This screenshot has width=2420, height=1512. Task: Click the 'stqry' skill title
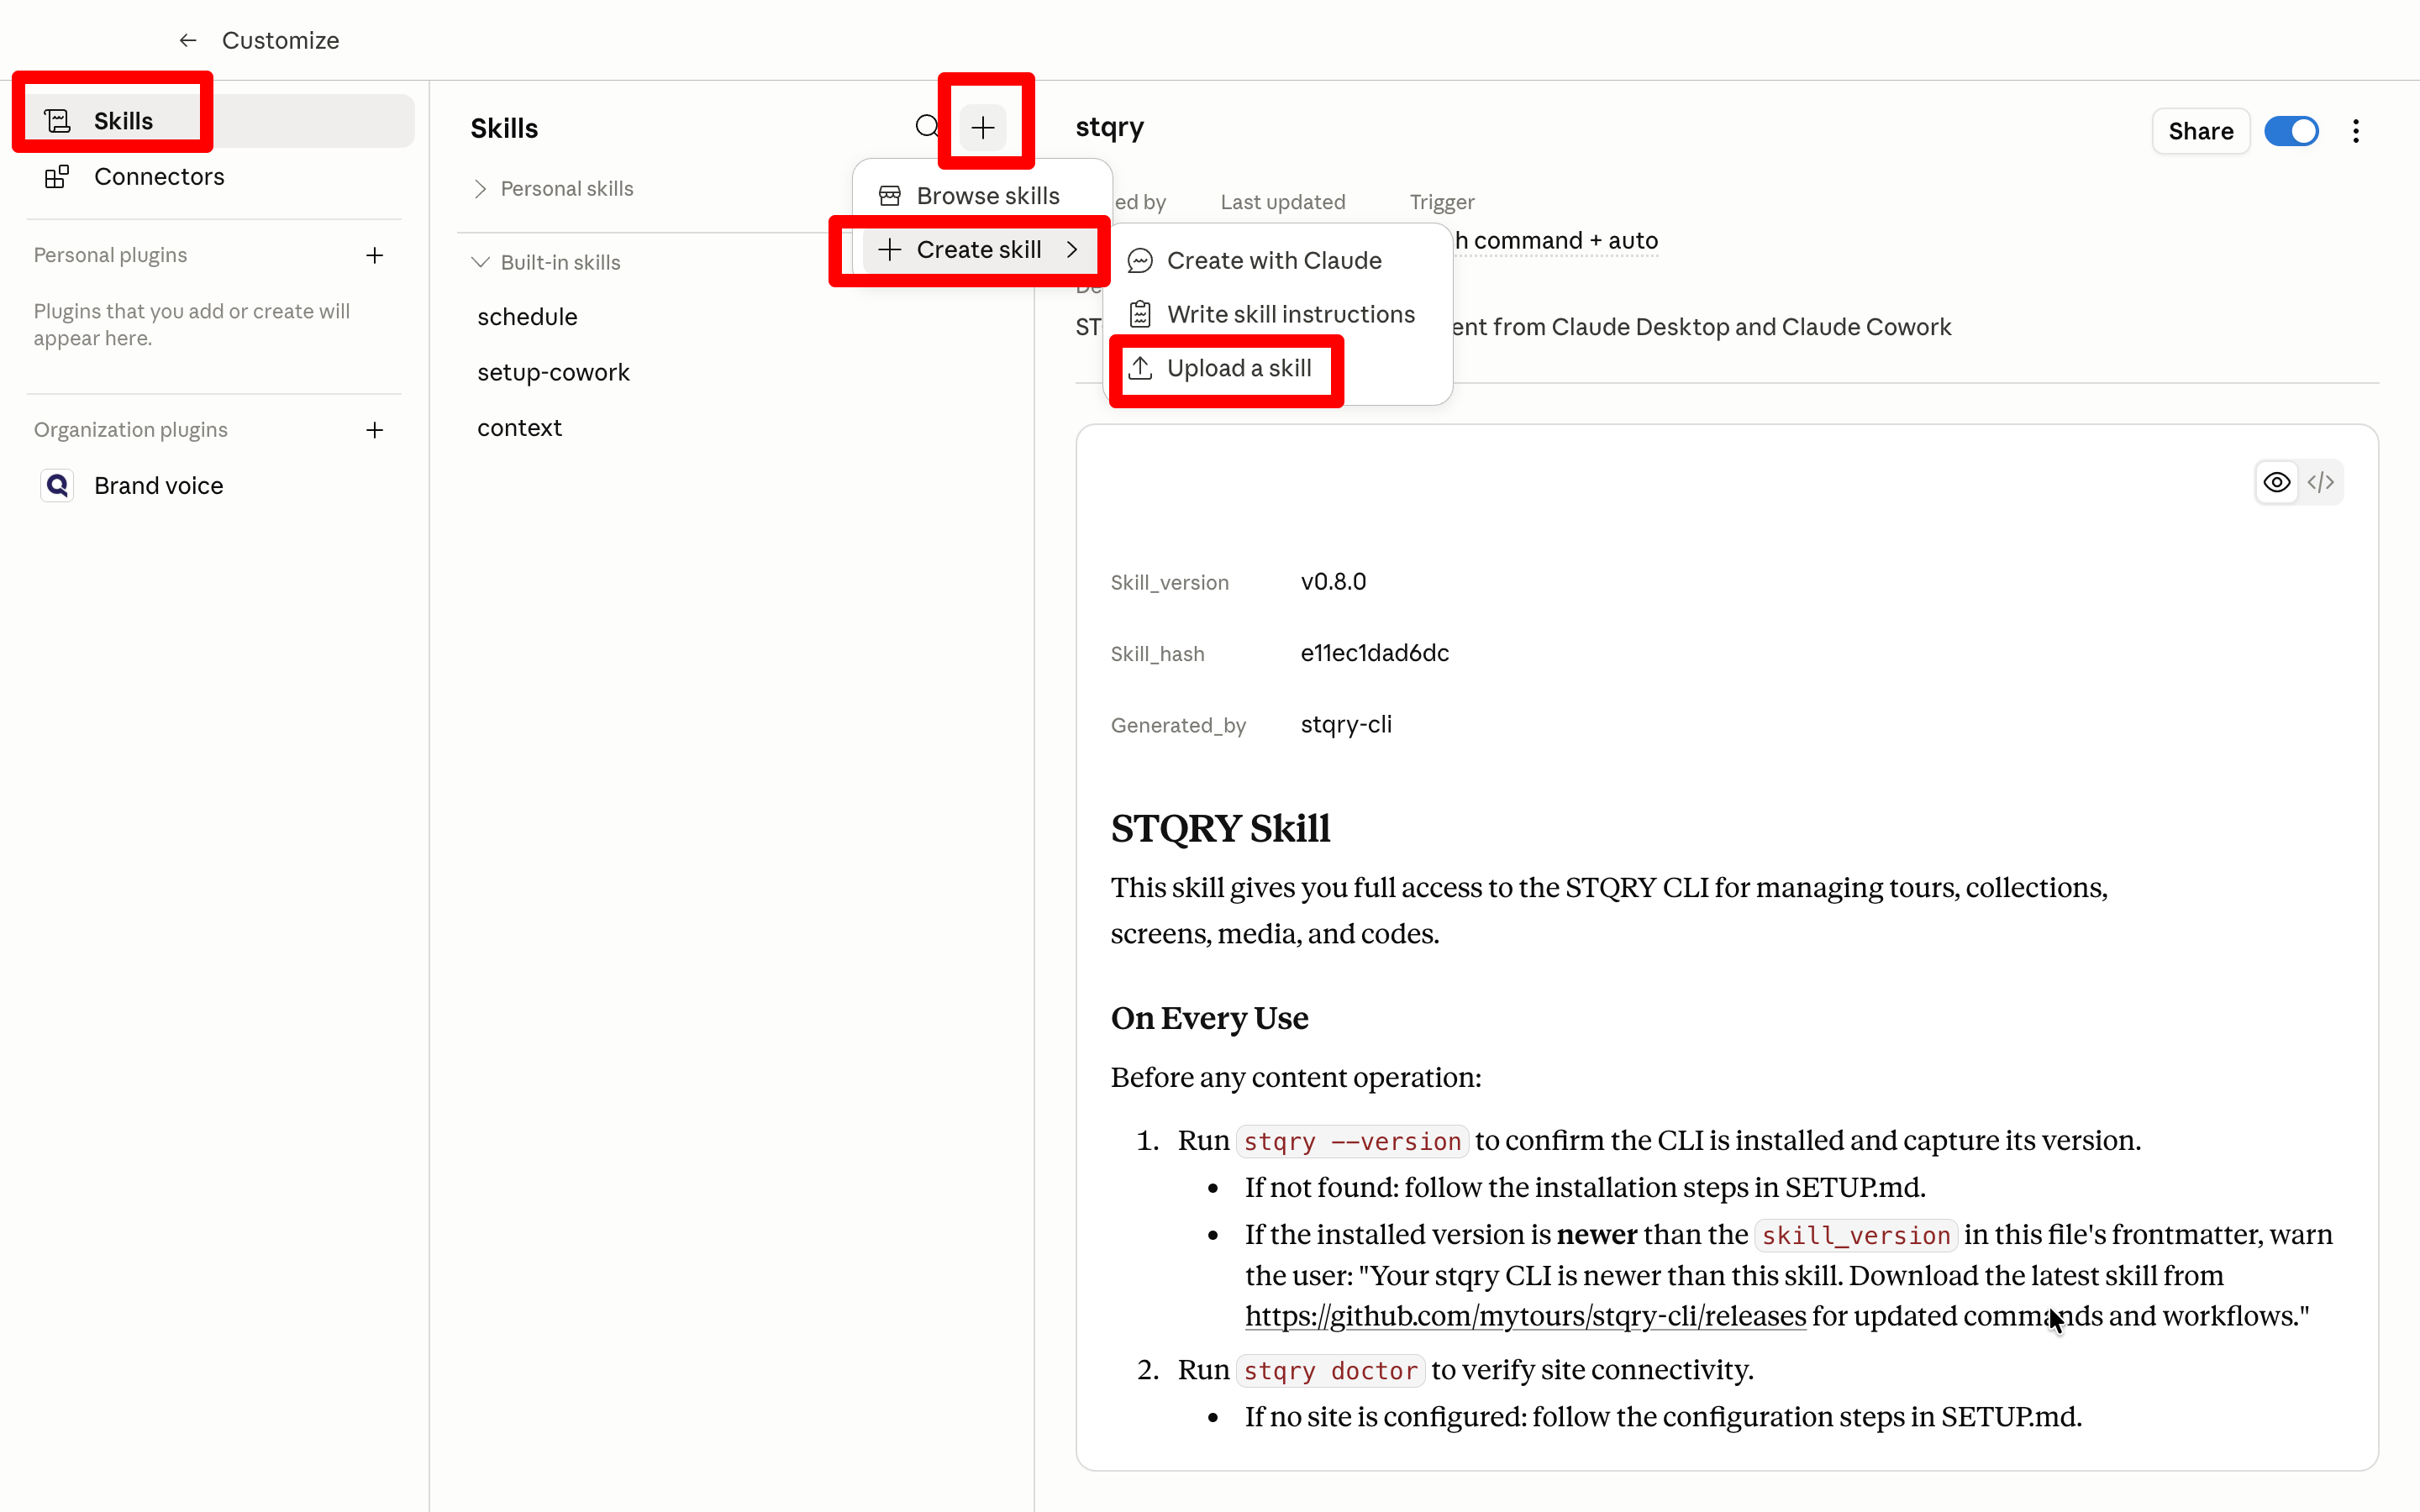(x=1109, y=127)
